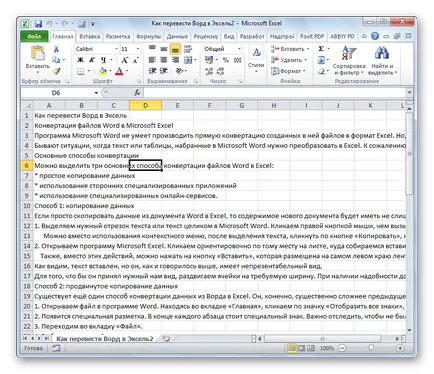Toggle italic К formatting

point(92,60)
